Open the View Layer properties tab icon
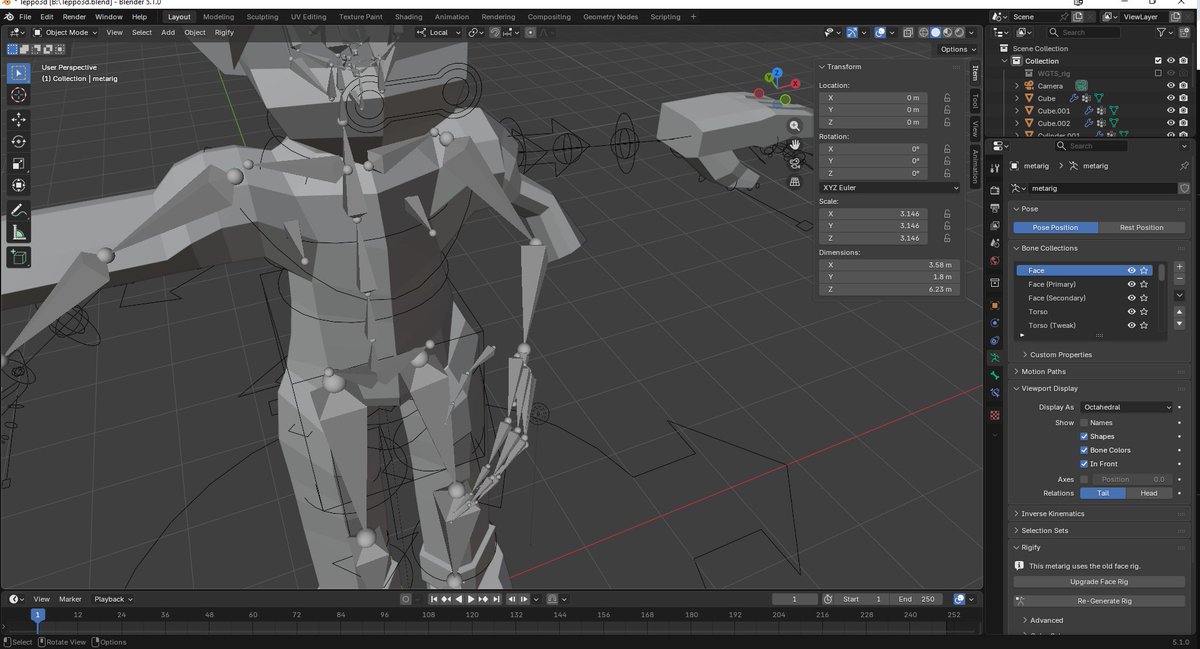Viewport: 1200px width, 649px height. pyautogui.click(x=995, y=225)
